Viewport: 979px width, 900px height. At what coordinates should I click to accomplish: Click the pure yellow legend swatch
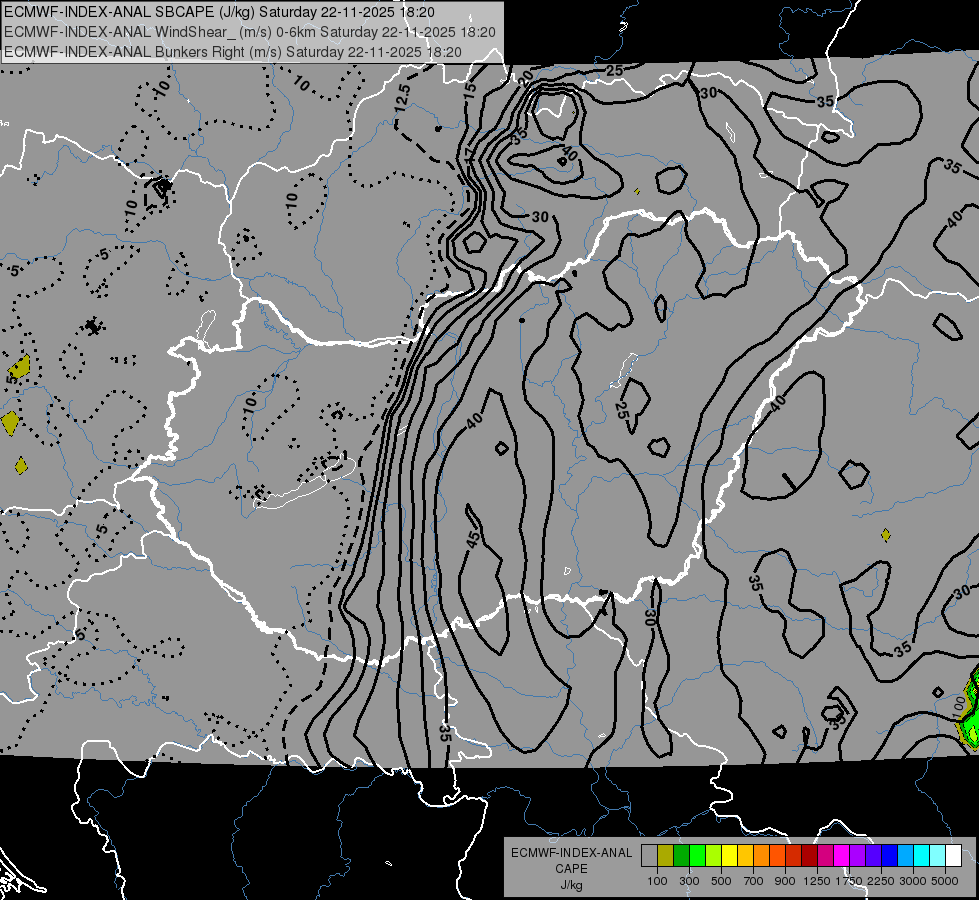click(x=729, y=856)
